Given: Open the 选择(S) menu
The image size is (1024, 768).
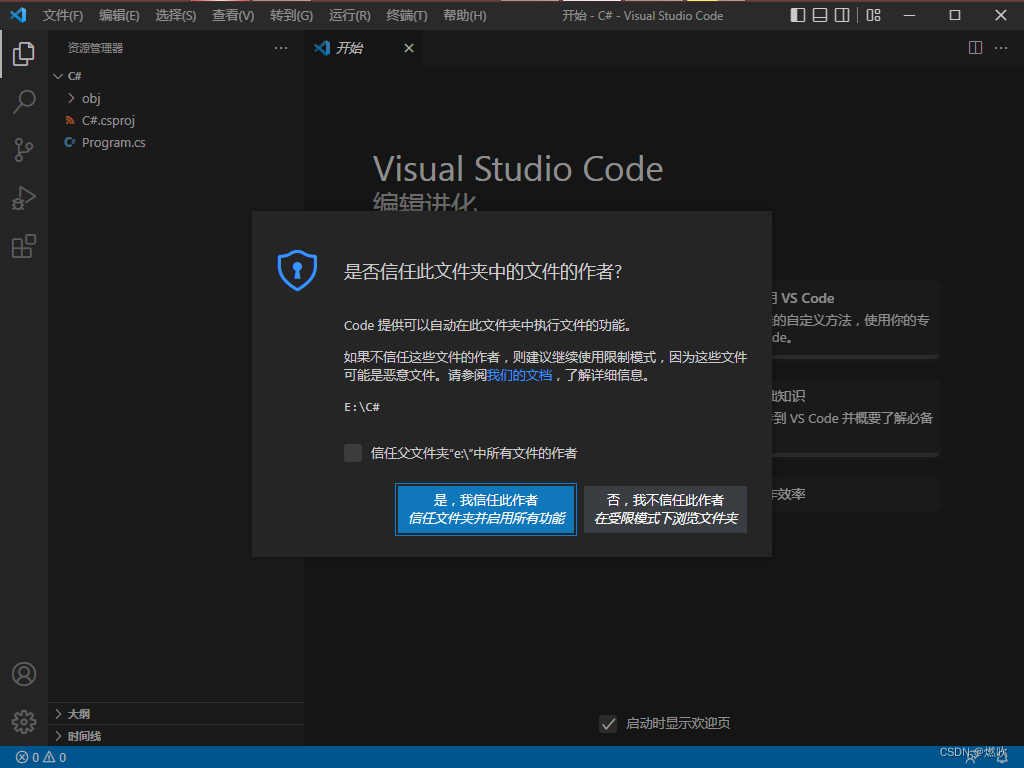Looking at the screenshot, I should [176, 15].
